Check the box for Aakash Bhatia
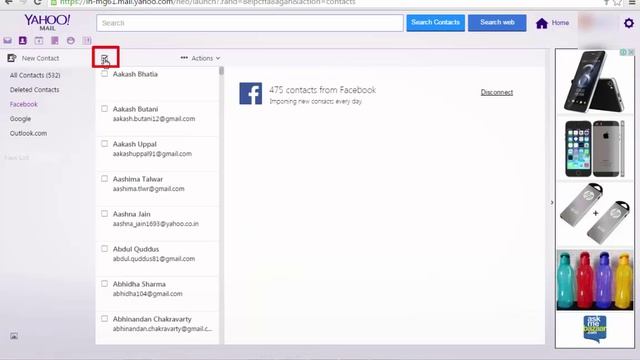 [x=104, y=73]
